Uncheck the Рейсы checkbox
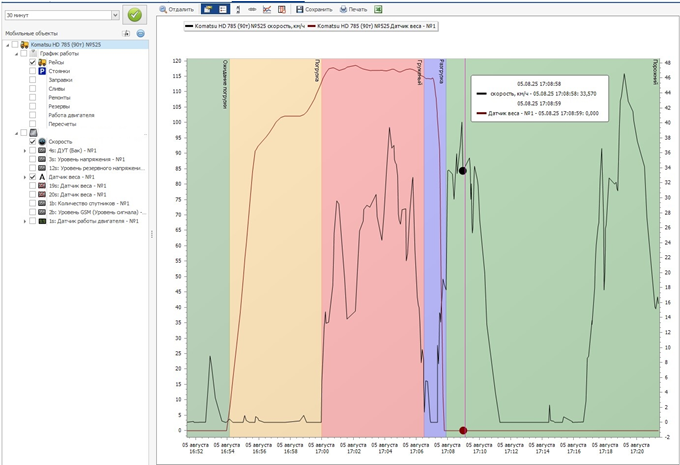 [33, 63]
